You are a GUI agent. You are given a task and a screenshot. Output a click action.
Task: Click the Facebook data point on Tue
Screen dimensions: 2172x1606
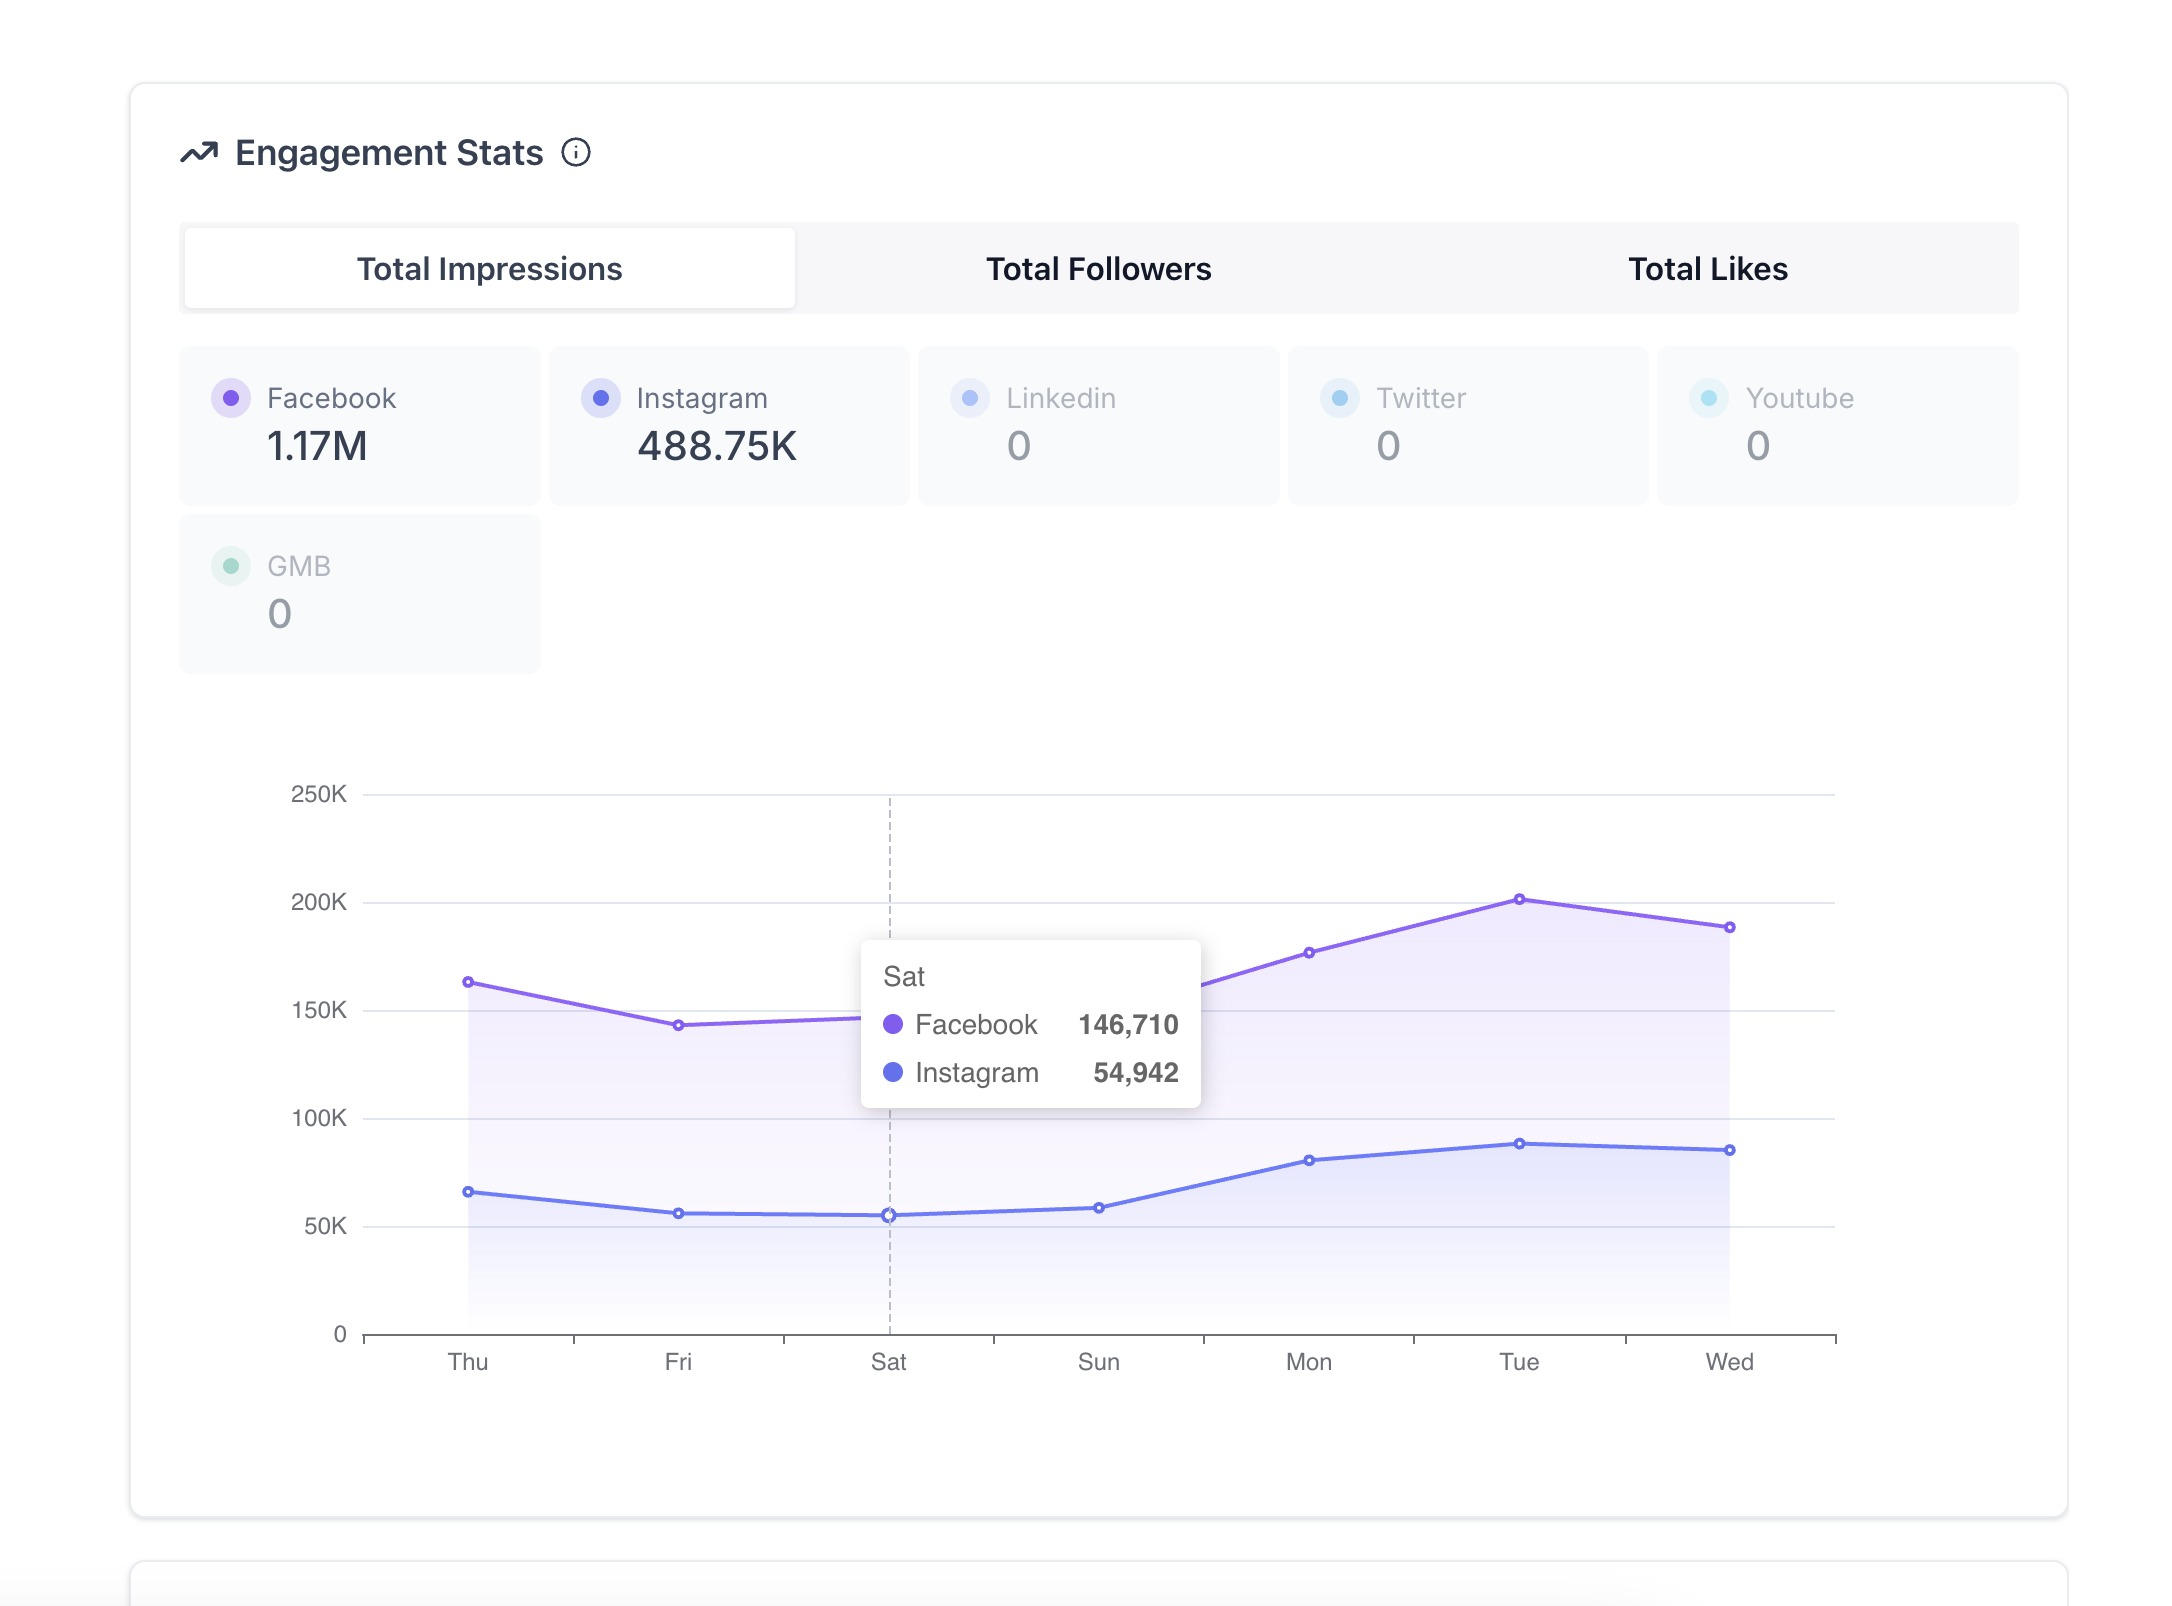coord(1519,899)
